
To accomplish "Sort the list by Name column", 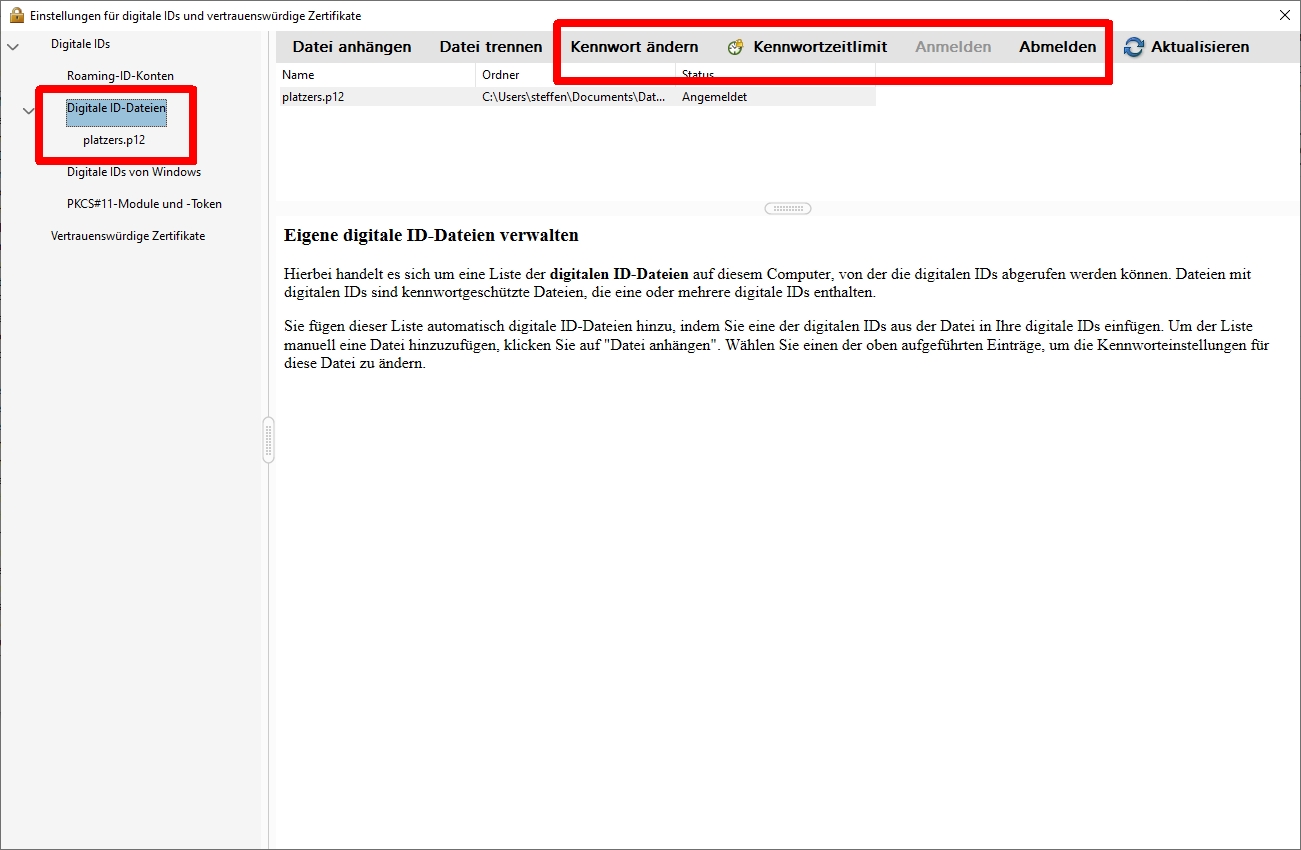I will click(x=375, y=75).
